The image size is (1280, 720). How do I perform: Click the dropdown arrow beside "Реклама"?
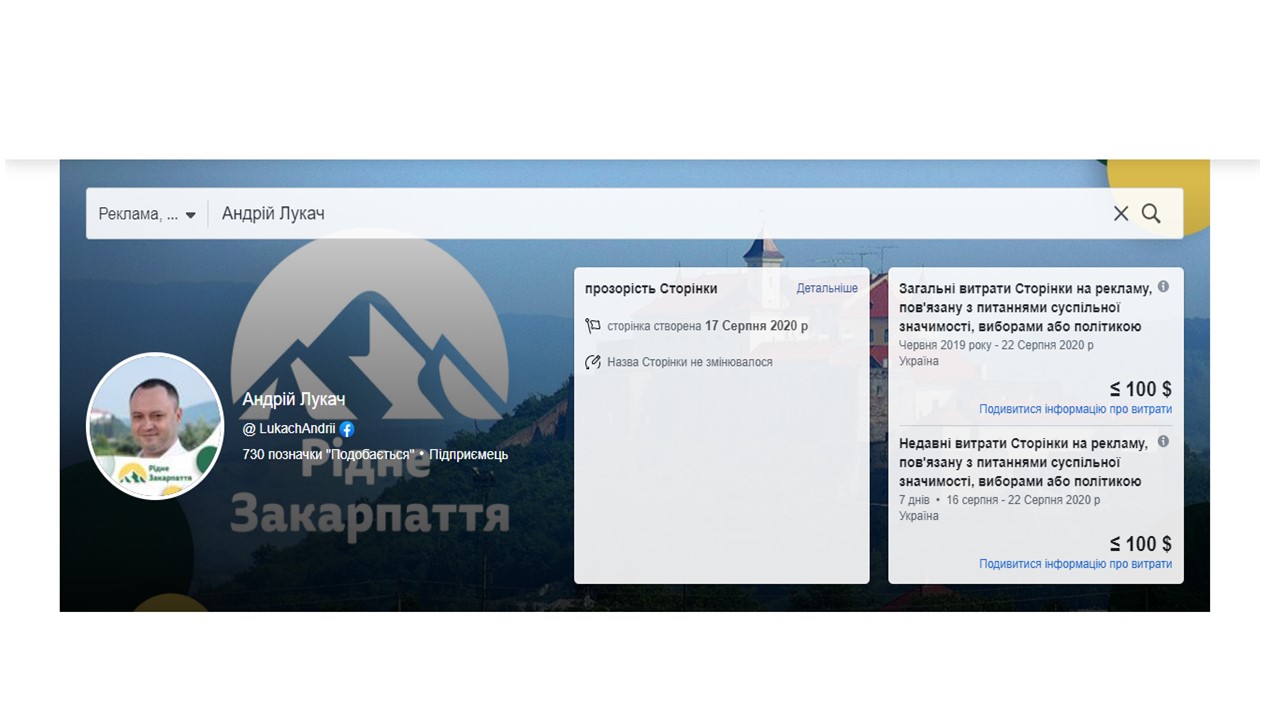click(x=191, y=215)
